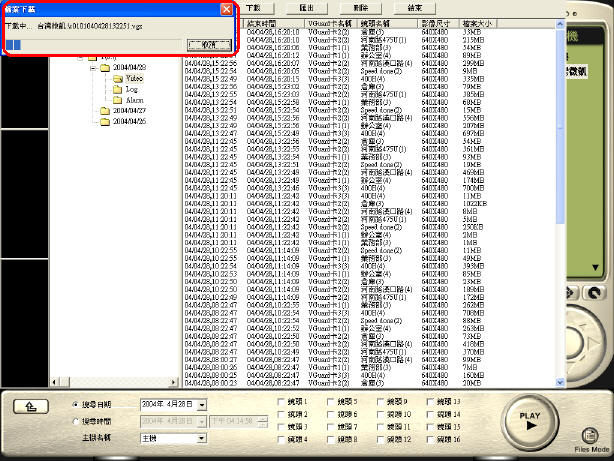Select the 2004/04/28 folder label
The width and height of the screenshot is (614, 461).
coord(129,68)
